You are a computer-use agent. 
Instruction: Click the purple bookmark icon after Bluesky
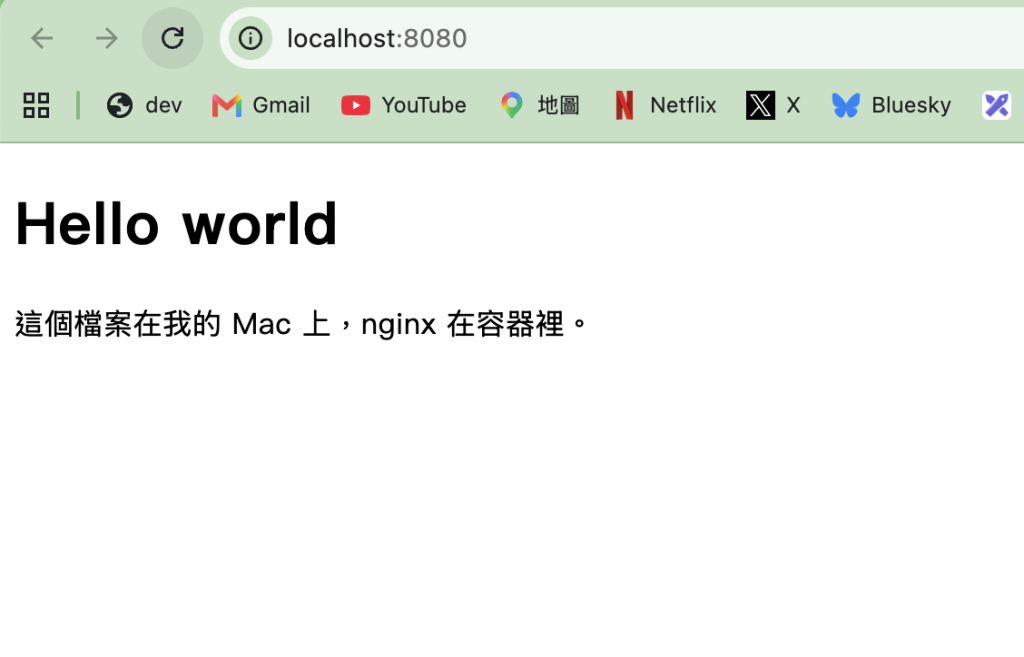pos(997,105)
